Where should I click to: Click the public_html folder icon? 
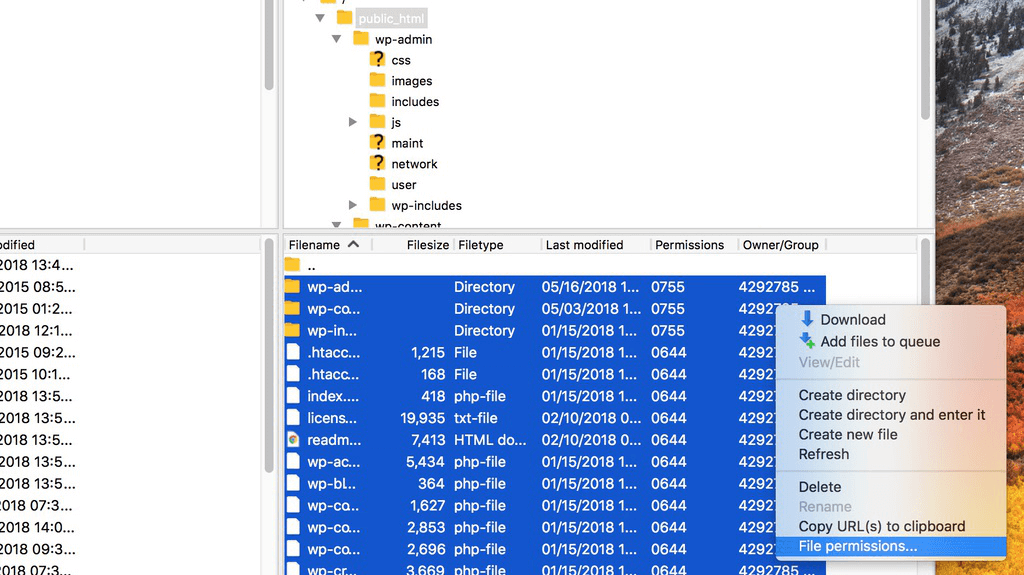coord(344,18)
